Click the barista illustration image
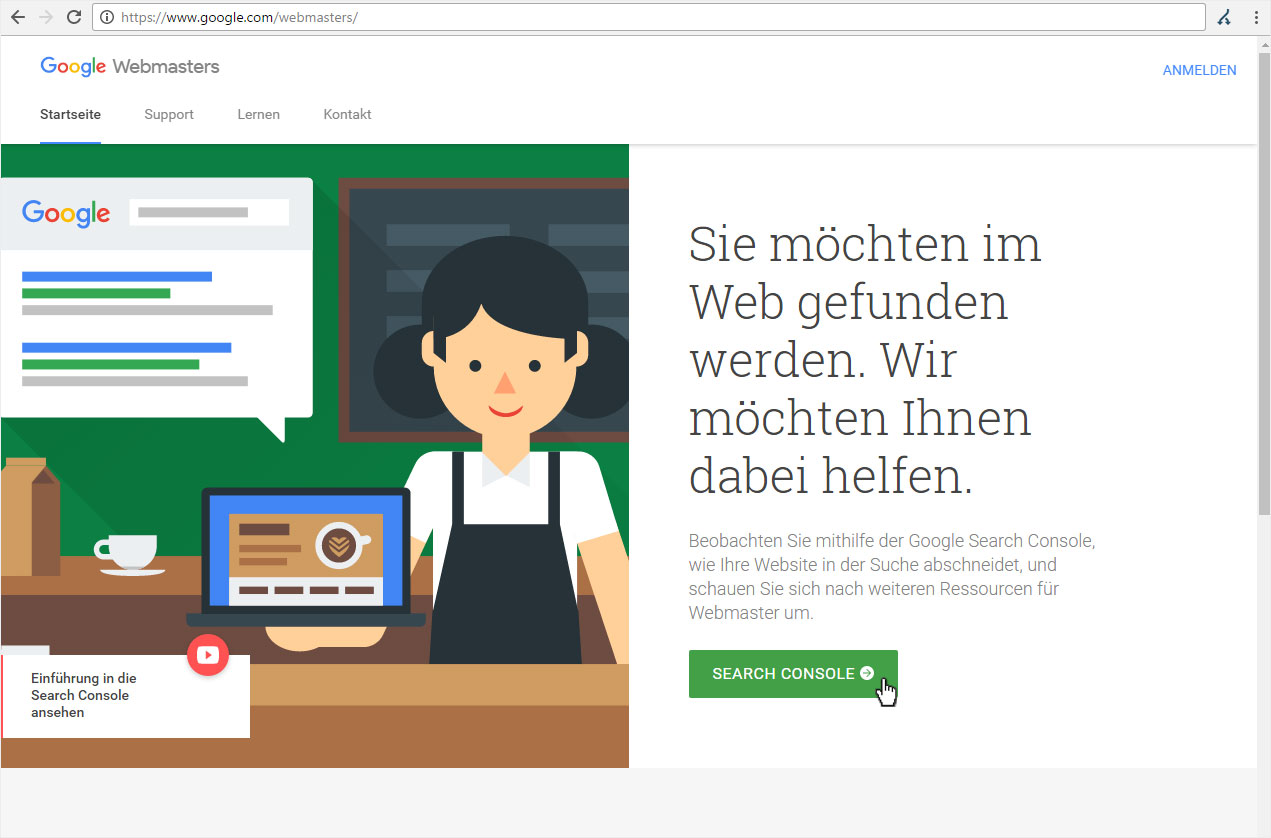 point(315,456)
